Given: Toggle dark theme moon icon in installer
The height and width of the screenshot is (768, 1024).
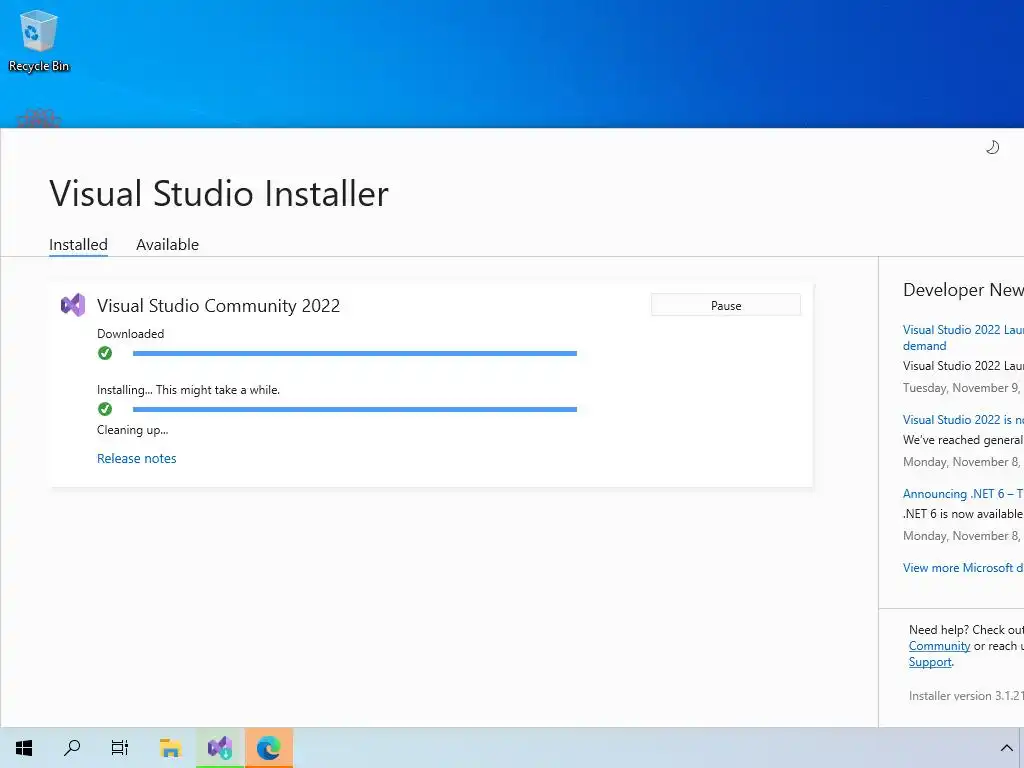Looking at the screenshot, I should (992, 147).
